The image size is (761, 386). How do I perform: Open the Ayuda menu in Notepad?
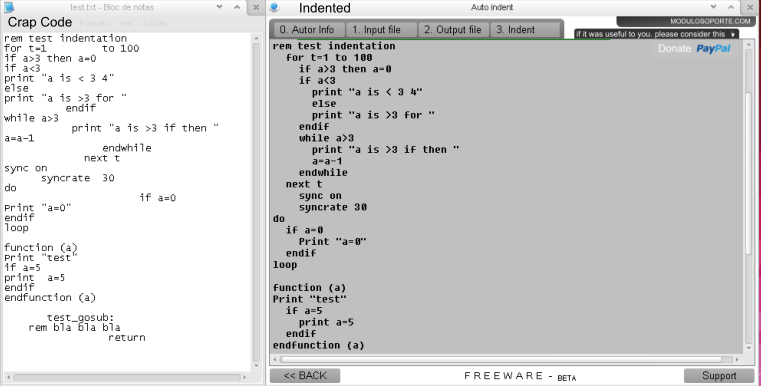pyautogui.click(x=154, y=23)
